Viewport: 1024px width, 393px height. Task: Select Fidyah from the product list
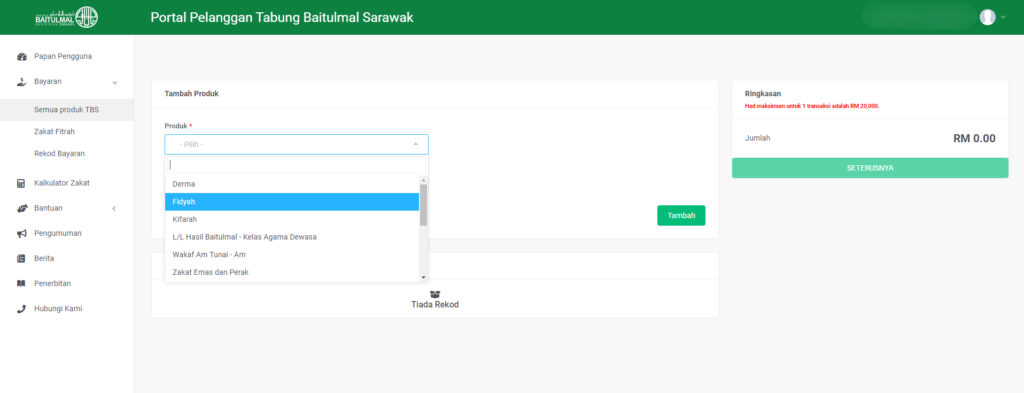tap(292, 202)
